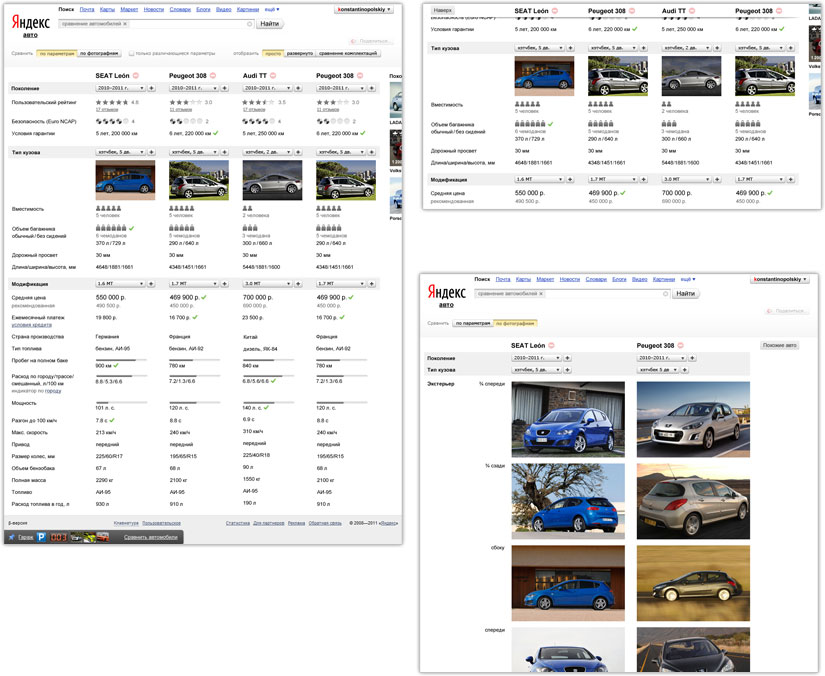Switch comparison mode to "по фотографиям"

click(x=99, y=52)
